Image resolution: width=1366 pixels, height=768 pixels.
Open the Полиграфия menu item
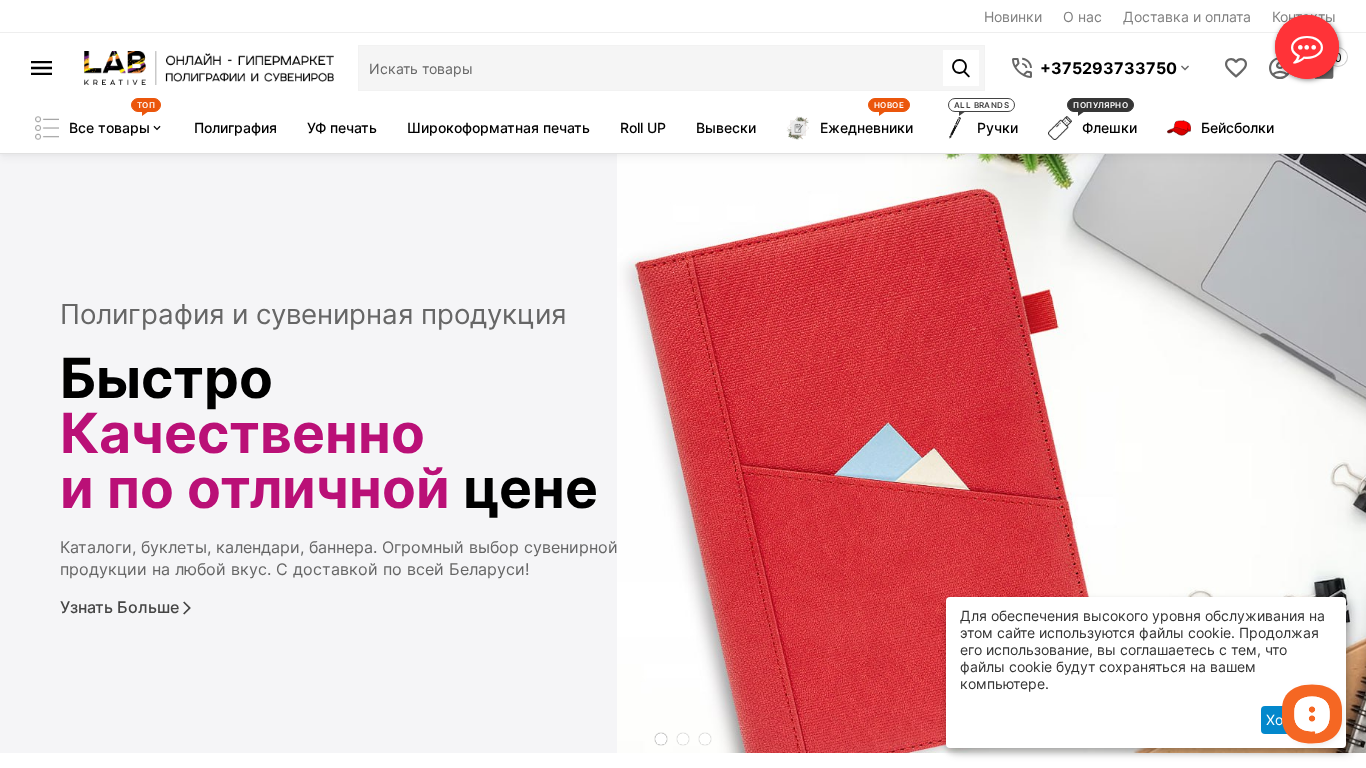click(x=235, y=128)
